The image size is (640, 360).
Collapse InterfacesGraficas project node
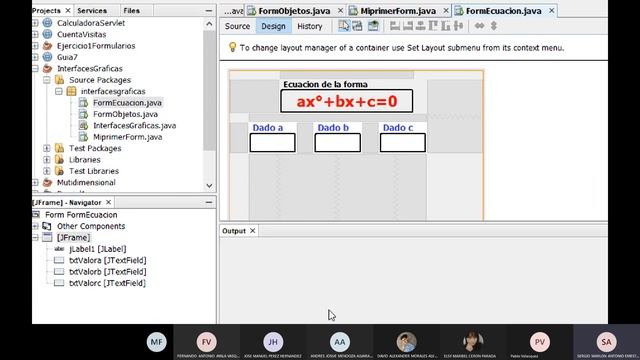tap(36, 69)
